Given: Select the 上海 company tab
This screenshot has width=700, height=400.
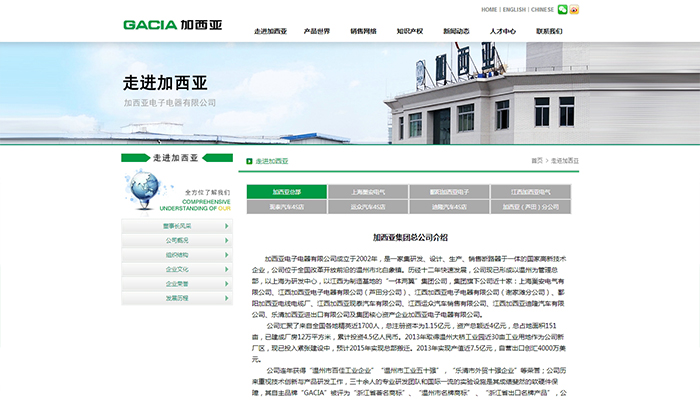Looking at the screenshot, I should [368, 192].
